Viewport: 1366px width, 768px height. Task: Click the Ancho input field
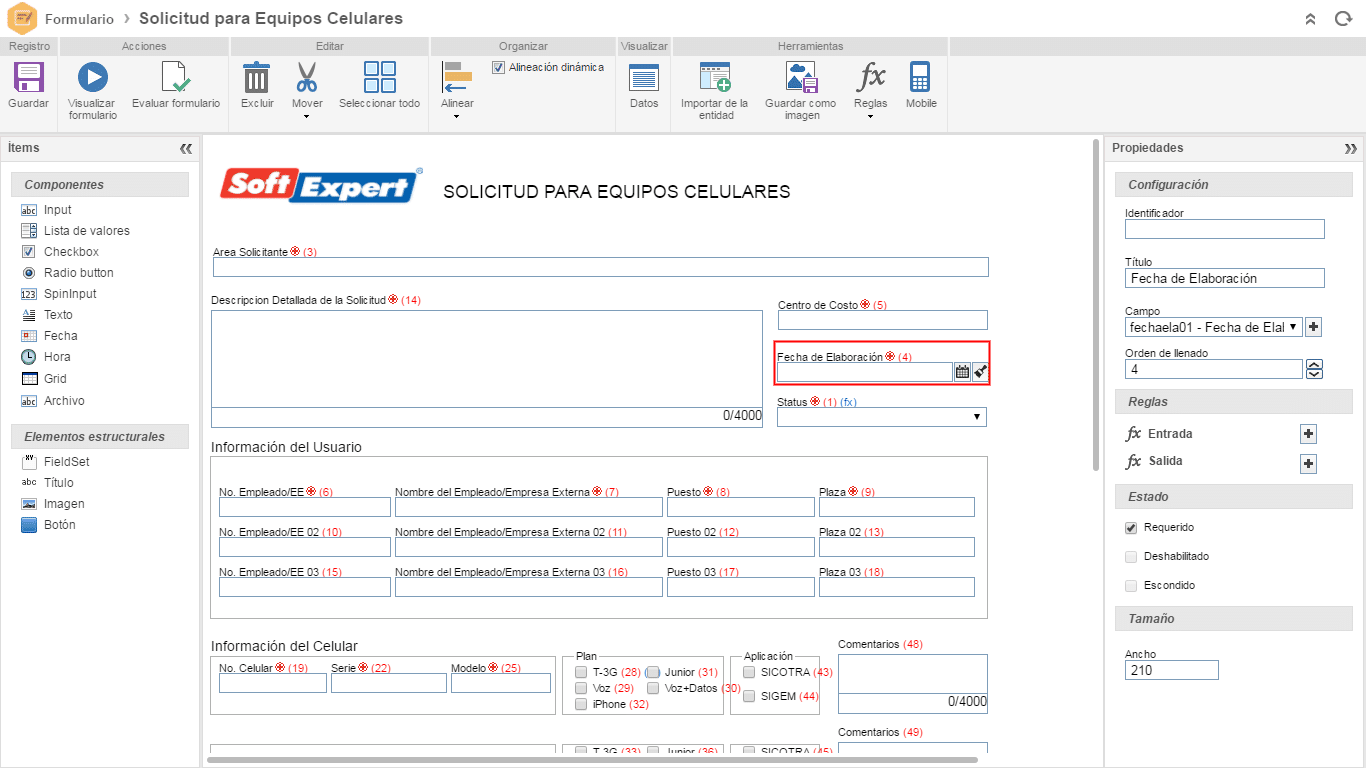tap(1172, 670)
